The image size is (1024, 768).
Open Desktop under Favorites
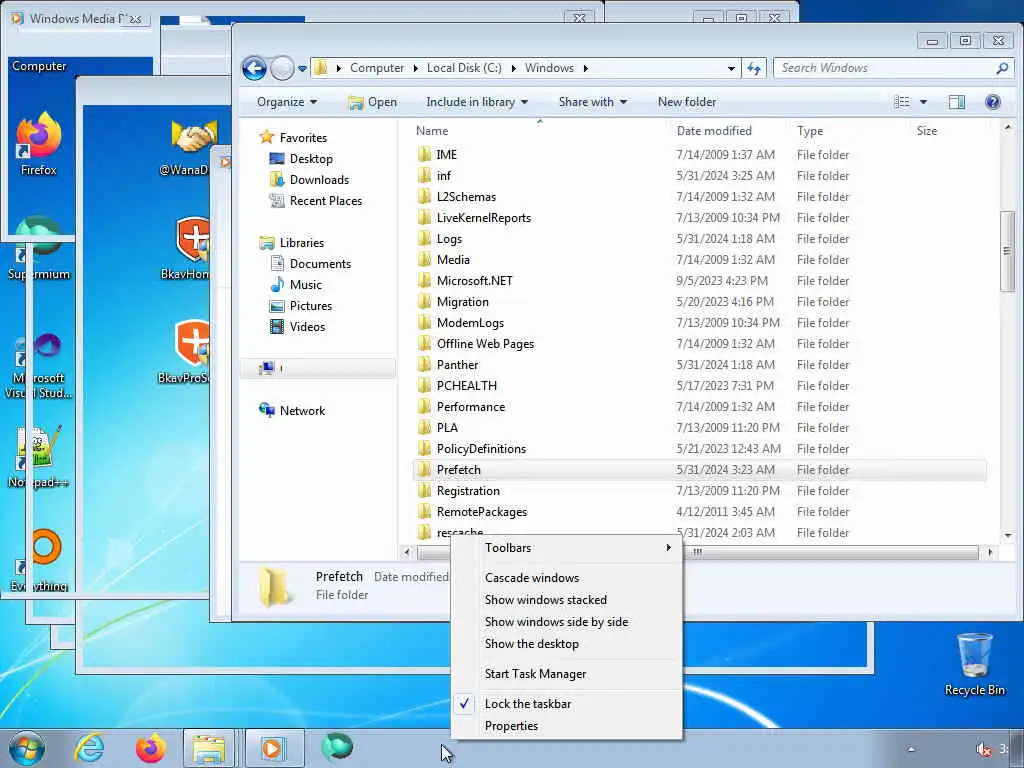(311, 159)
